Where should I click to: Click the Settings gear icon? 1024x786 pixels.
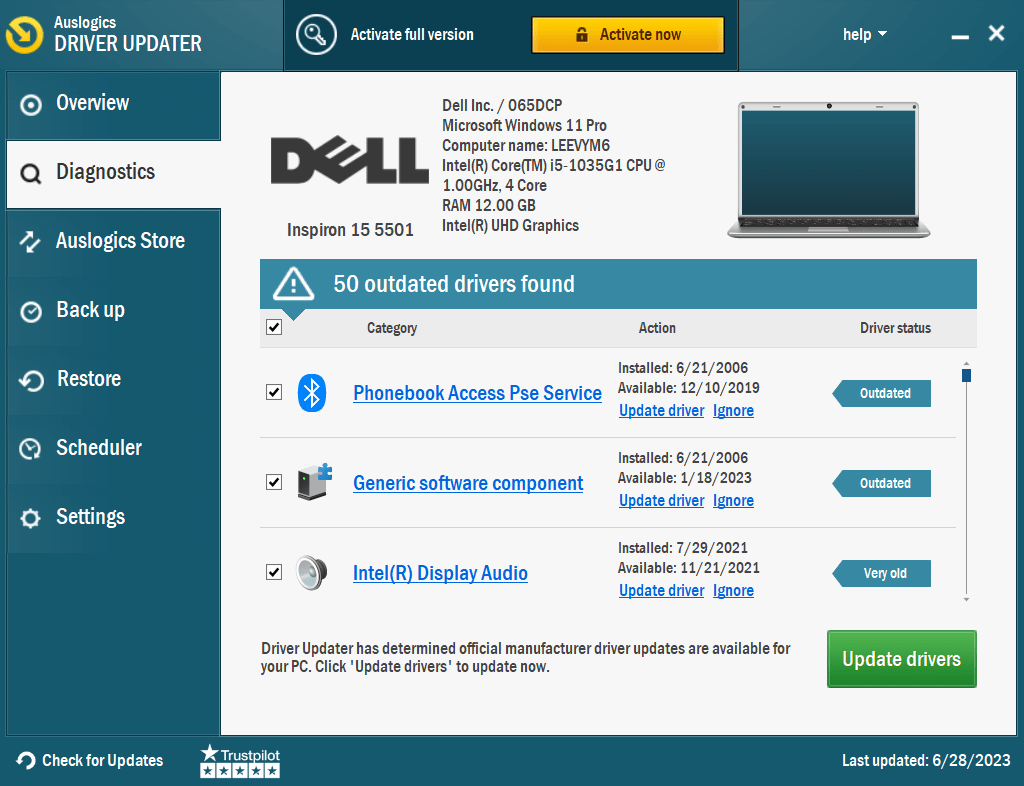(x=30, y=516)
